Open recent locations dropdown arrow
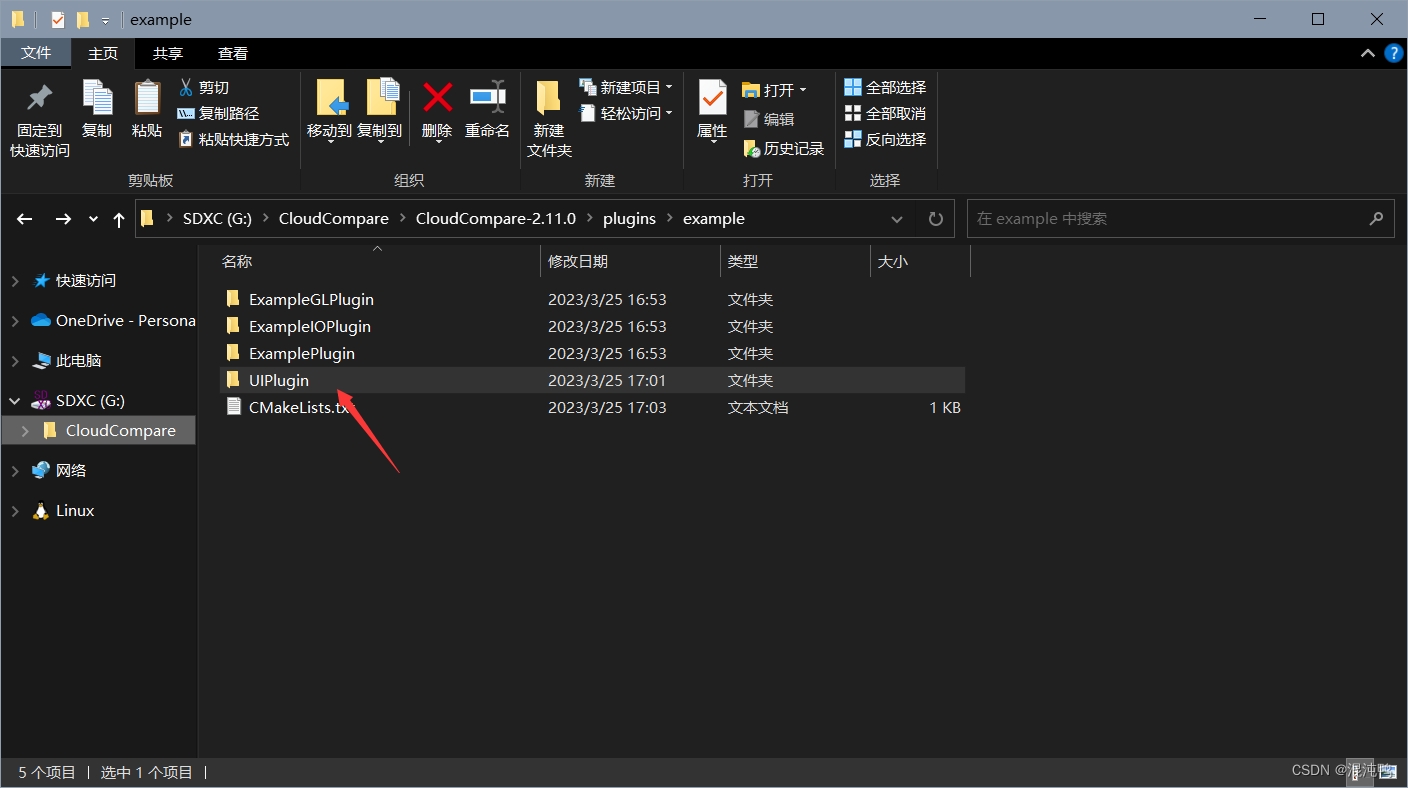 (x=93, y=219)
